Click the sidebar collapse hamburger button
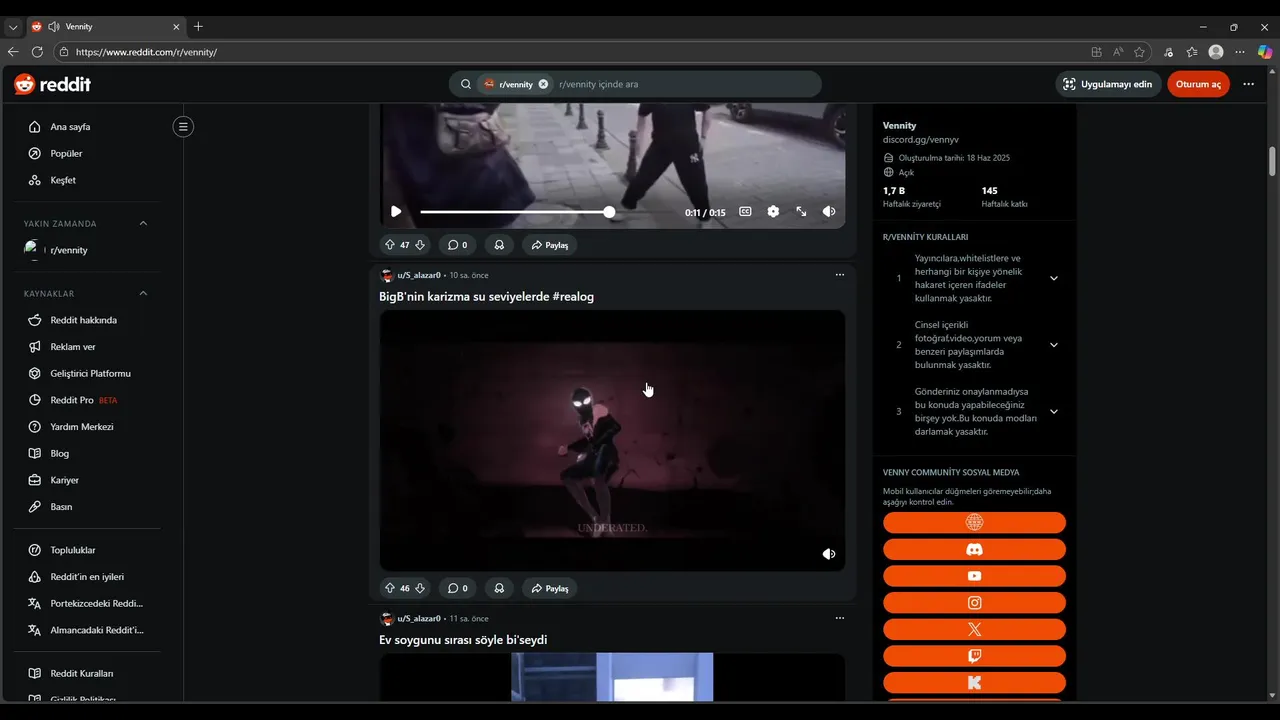1280x720 pixels. [183, 127]
